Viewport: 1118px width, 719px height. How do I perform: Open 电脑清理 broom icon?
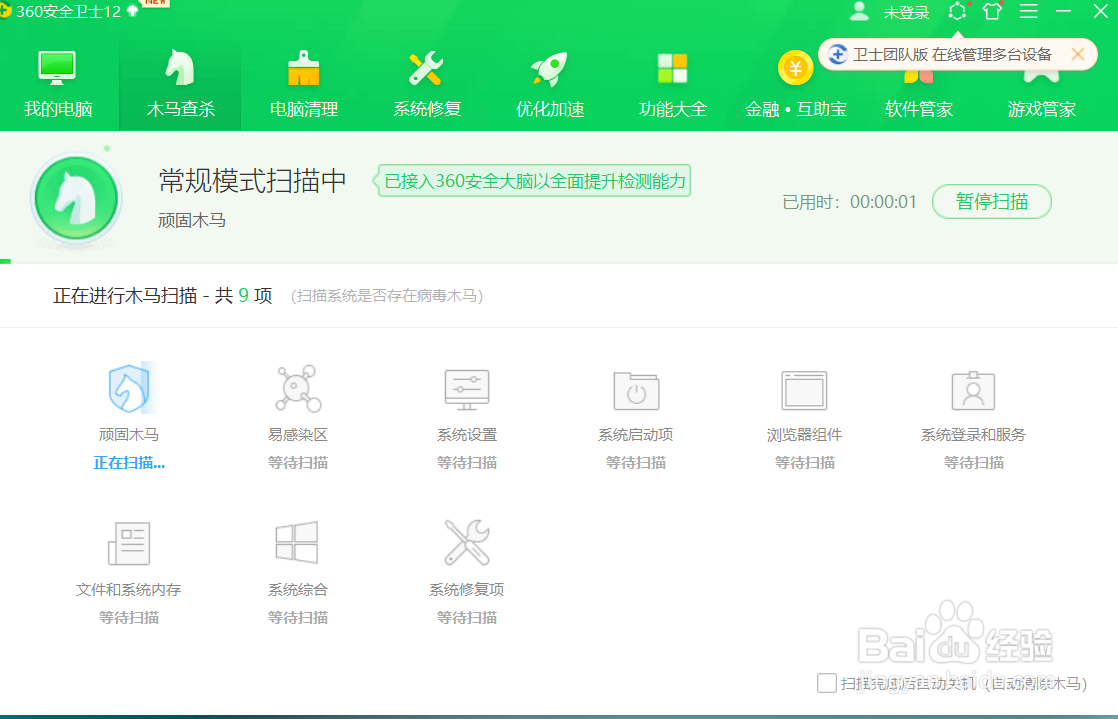point(304,68)
